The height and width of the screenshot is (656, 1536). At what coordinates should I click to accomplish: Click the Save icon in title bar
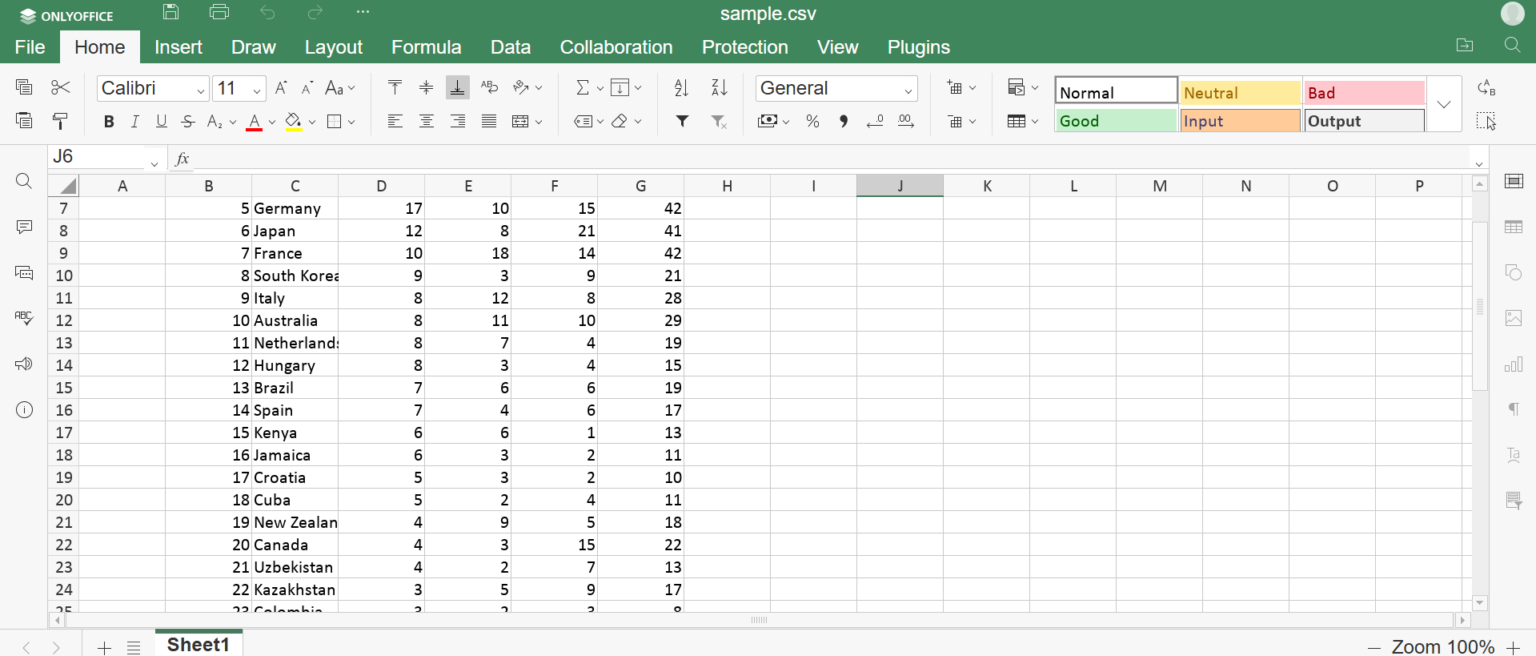(x=171, y=13)
